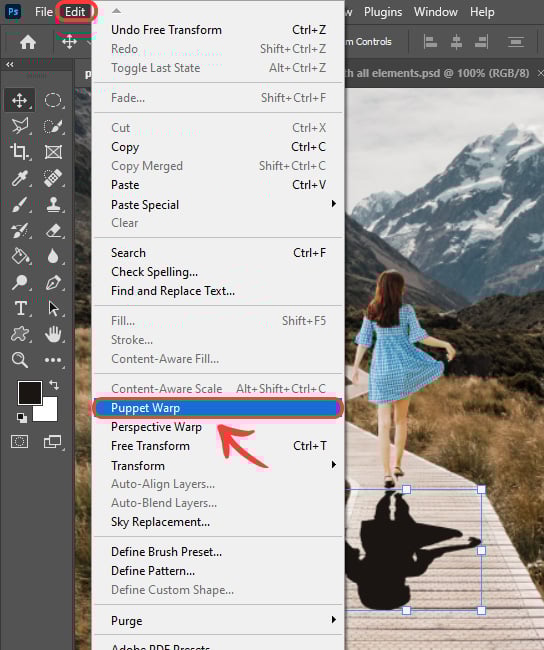Choose Define Brush Preset...

pyautogui.click(x=218, y=552)
